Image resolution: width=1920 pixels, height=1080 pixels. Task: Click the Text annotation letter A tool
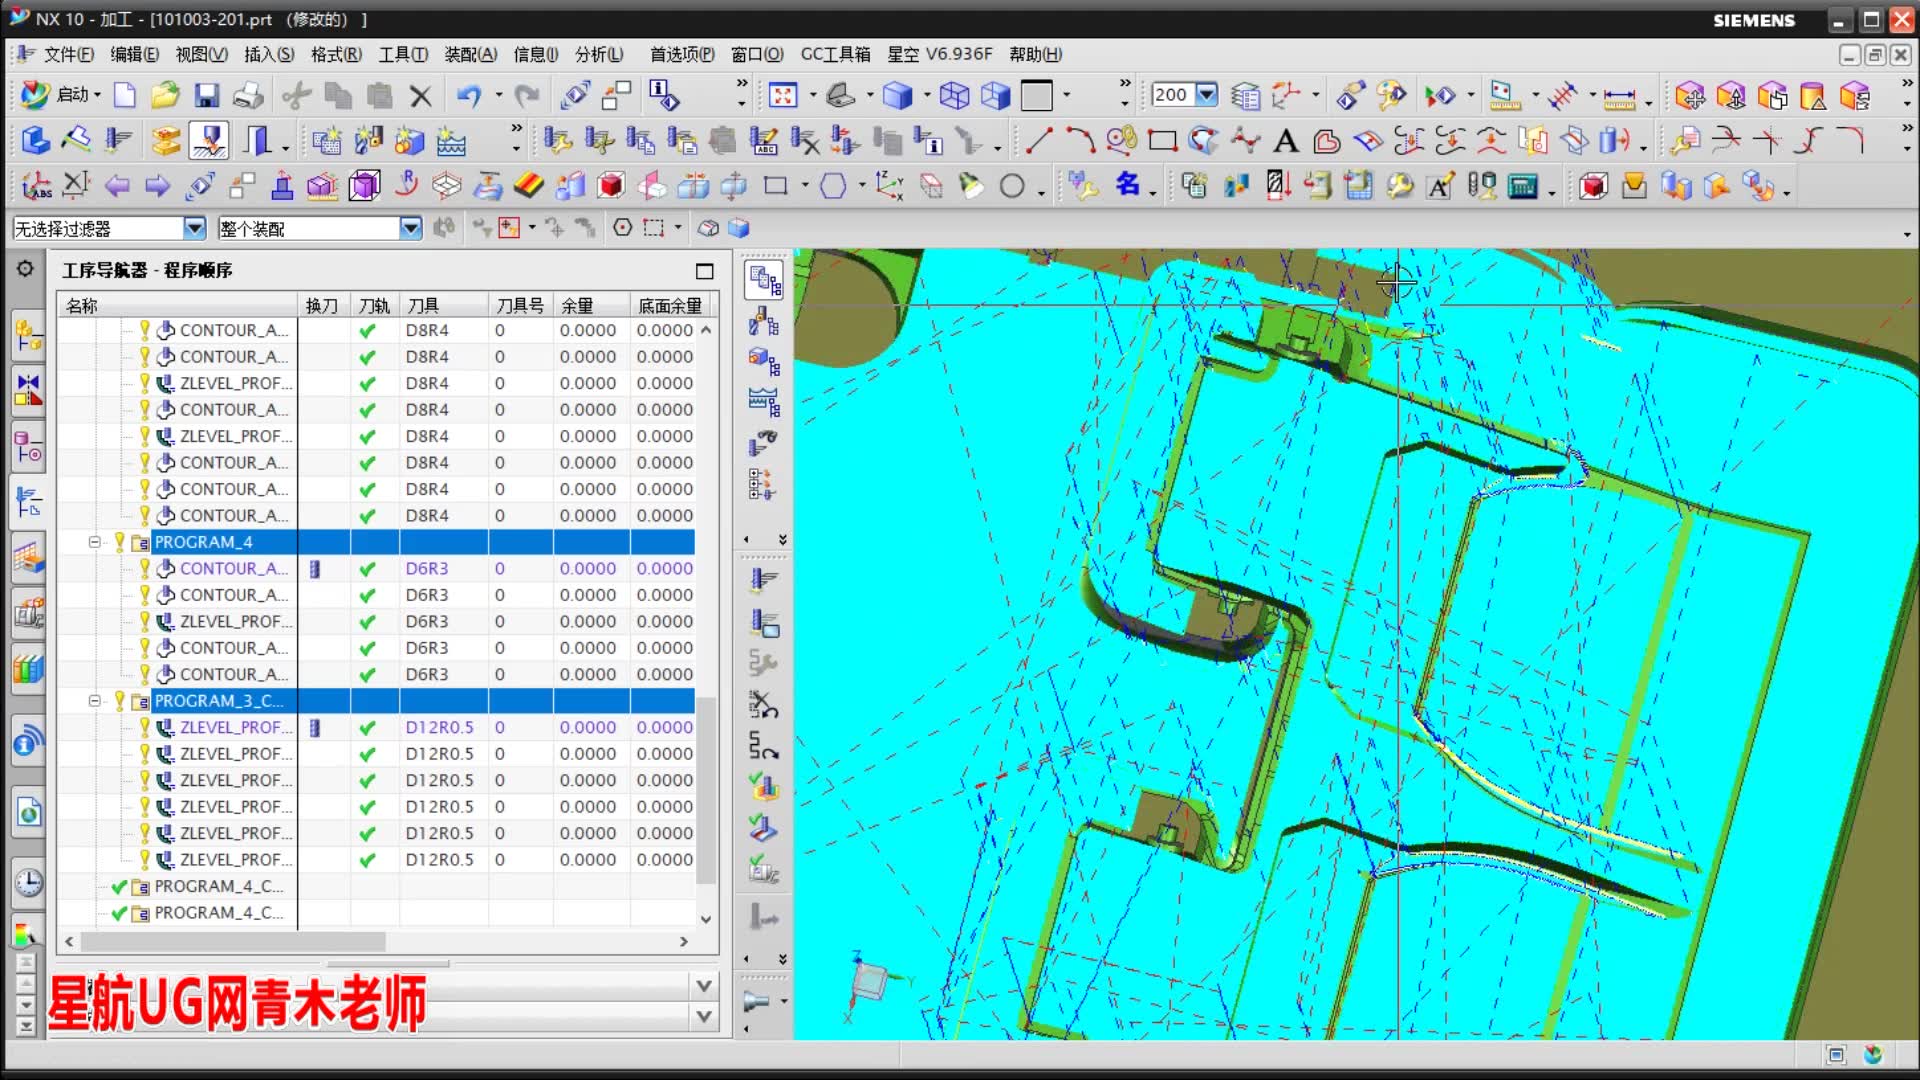pos(1286,141)
